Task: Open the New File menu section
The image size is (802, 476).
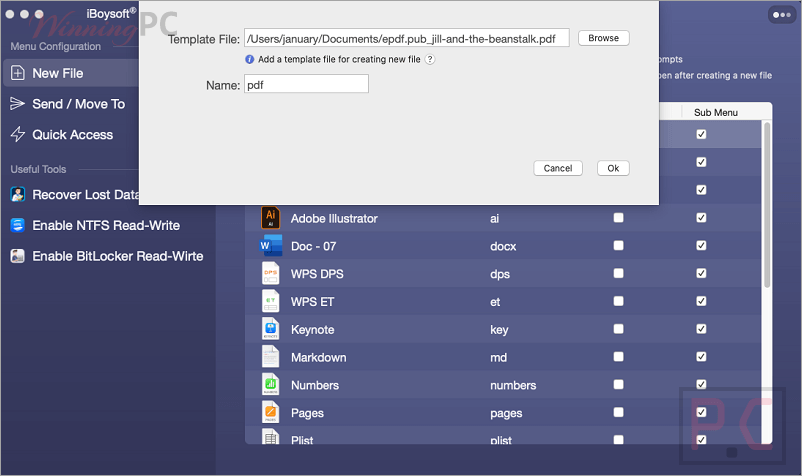Action: coord(72,73)
